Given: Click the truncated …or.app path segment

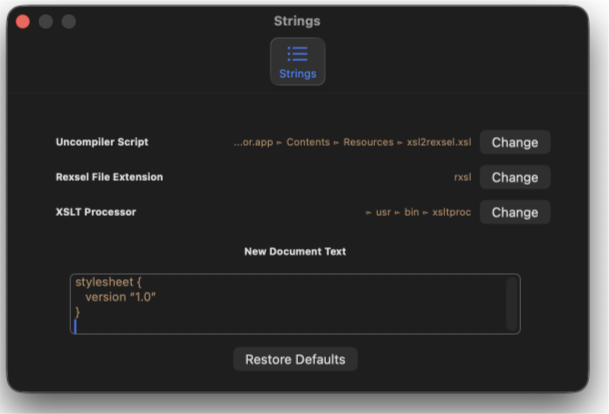Looking at the screenshot, I should click(x=253, y=142).
